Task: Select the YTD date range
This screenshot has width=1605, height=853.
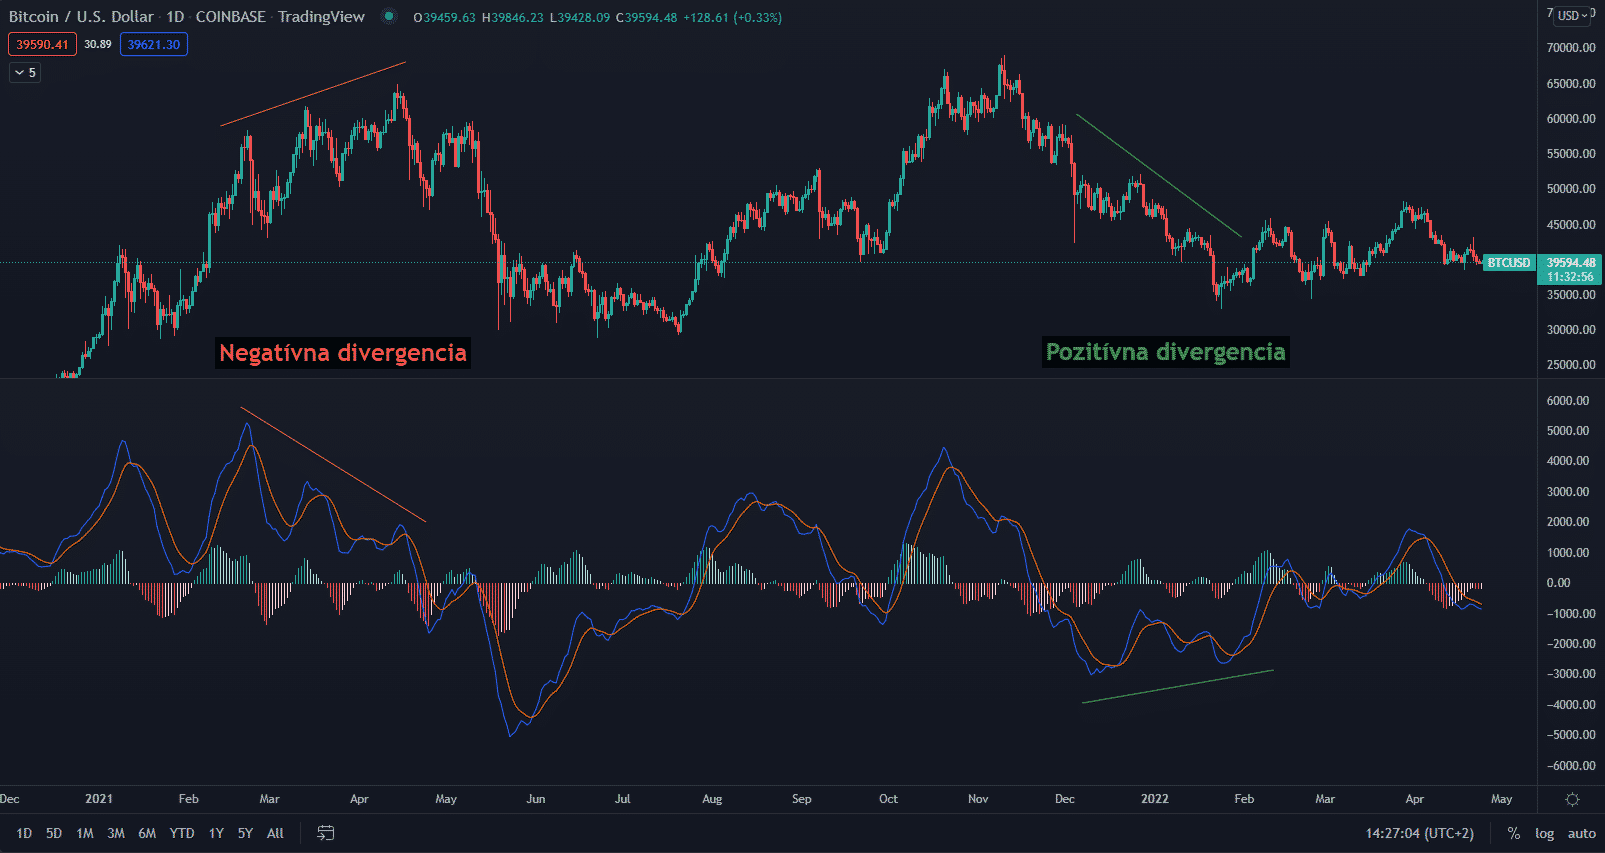Action: tap(181, 833)
